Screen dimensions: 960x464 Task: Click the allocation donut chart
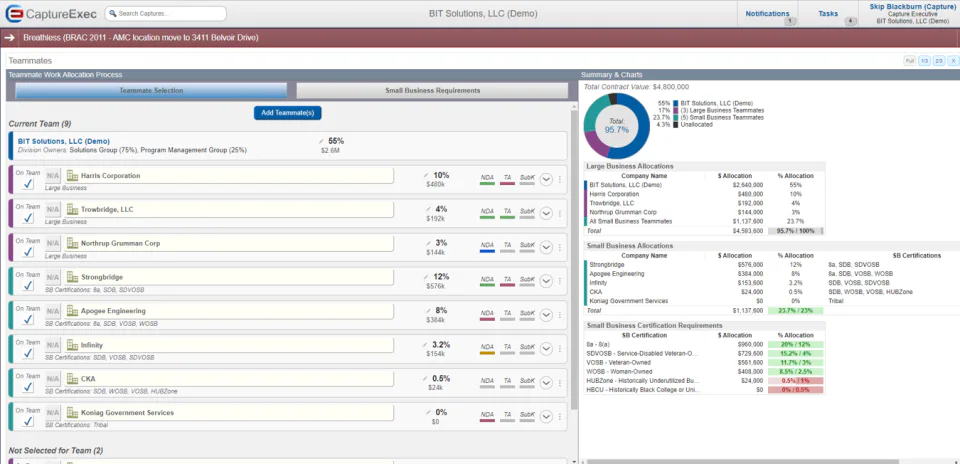click(617, 125)
